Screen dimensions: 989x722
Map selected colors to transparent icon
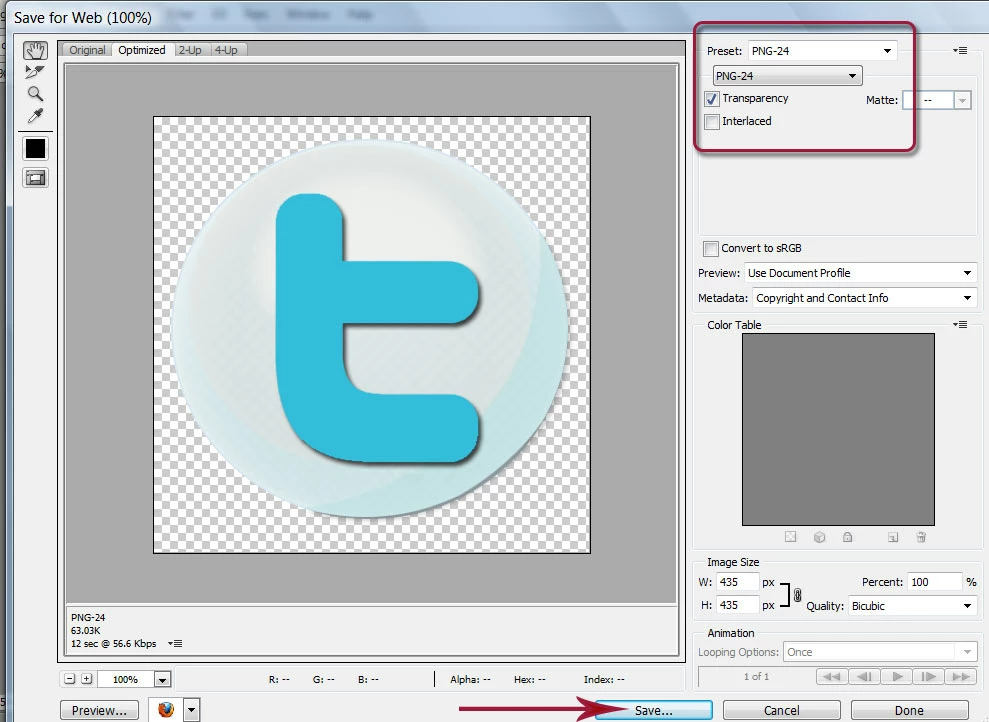tap(790, 537)
